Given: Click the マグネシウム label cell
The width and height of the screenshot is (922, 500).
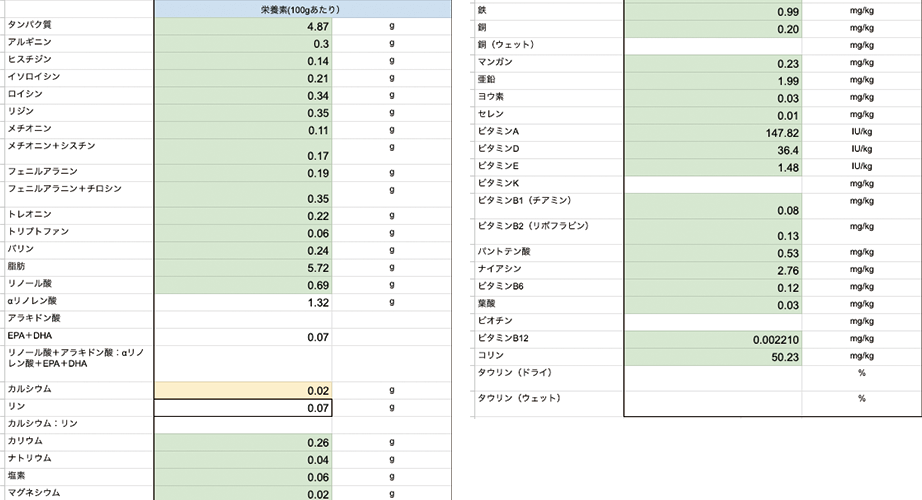Looking at the screenshot, I should [x=77, y=492].
